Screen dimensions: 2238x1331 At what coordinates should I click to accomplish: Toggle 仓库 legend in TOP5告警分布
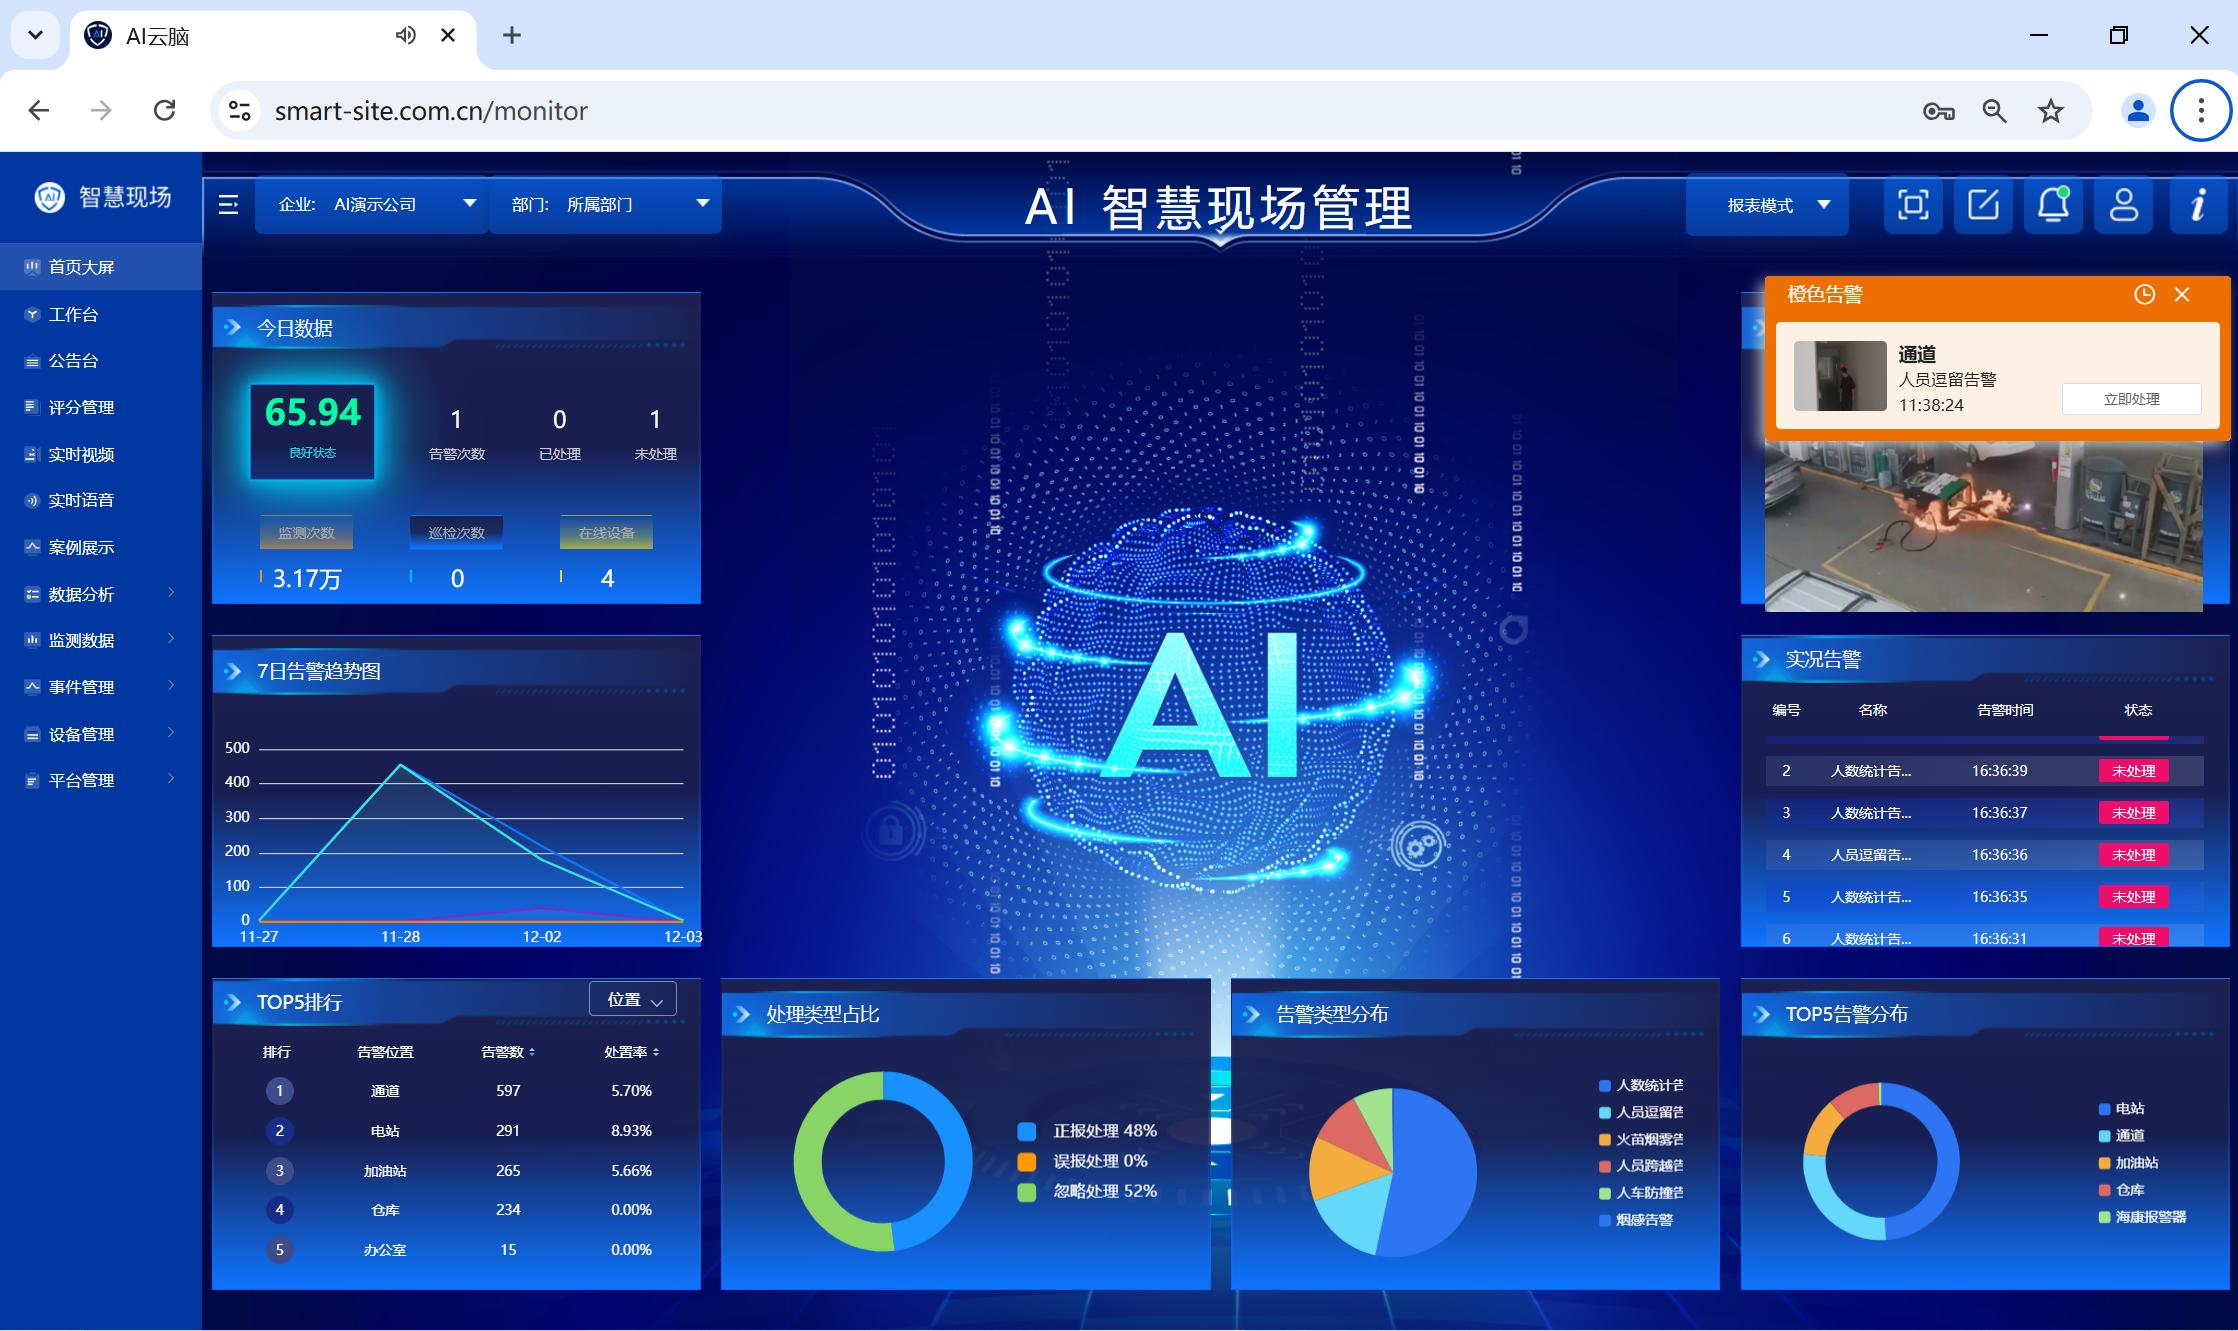2121,1190
